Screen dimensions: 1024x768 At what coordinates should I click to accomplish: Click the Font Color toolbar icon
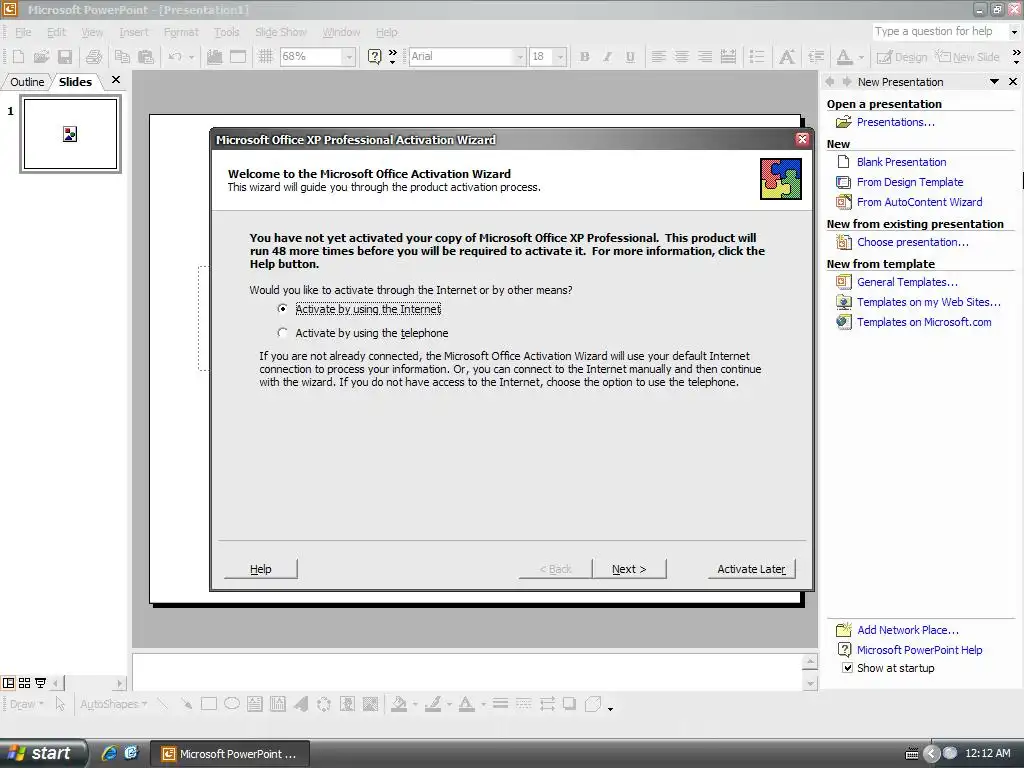[844, 57]
